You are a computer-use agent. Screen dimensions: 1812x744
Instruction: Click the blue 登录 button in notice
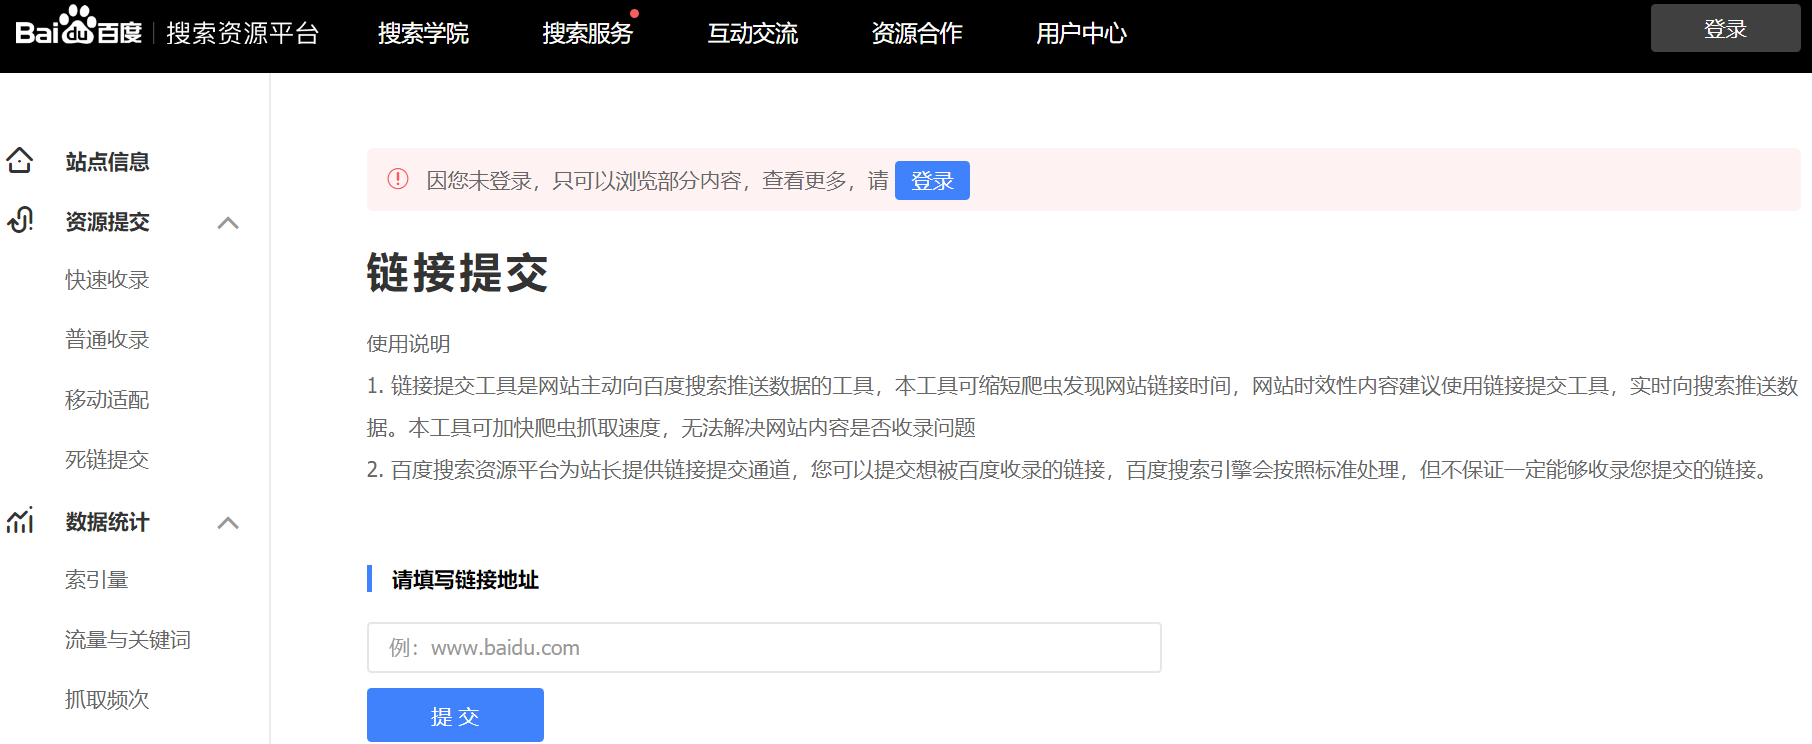tap(932, 180)
